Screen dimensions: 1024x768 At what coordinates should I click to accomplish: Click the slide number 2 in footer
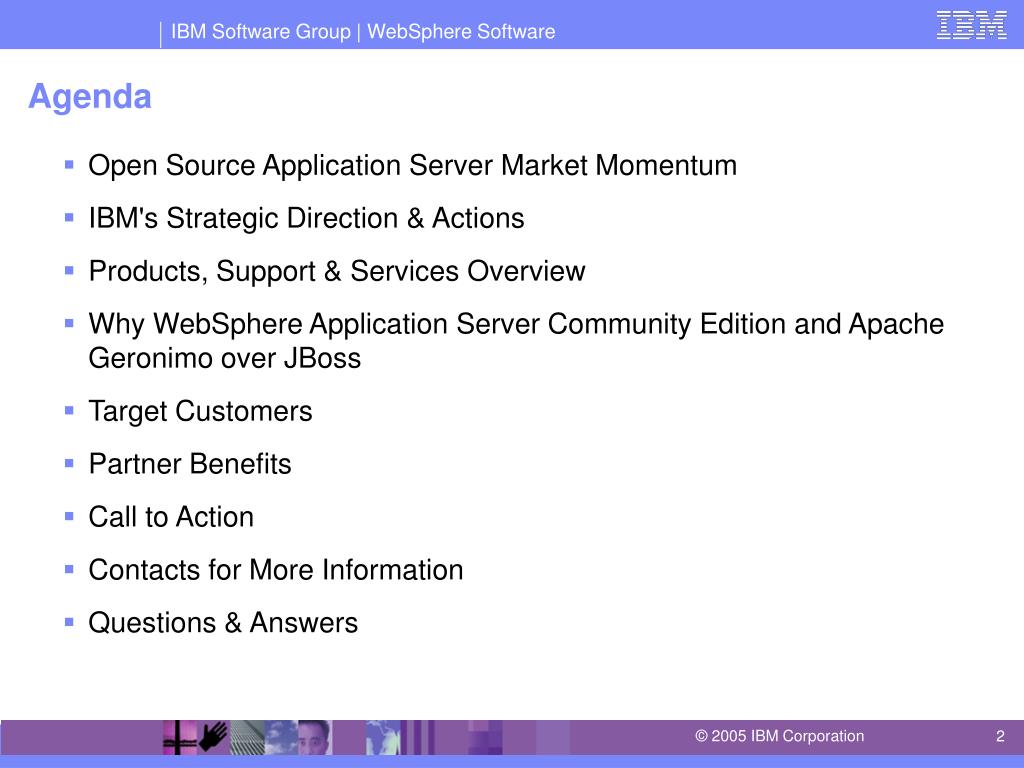tap(1000, 736)
